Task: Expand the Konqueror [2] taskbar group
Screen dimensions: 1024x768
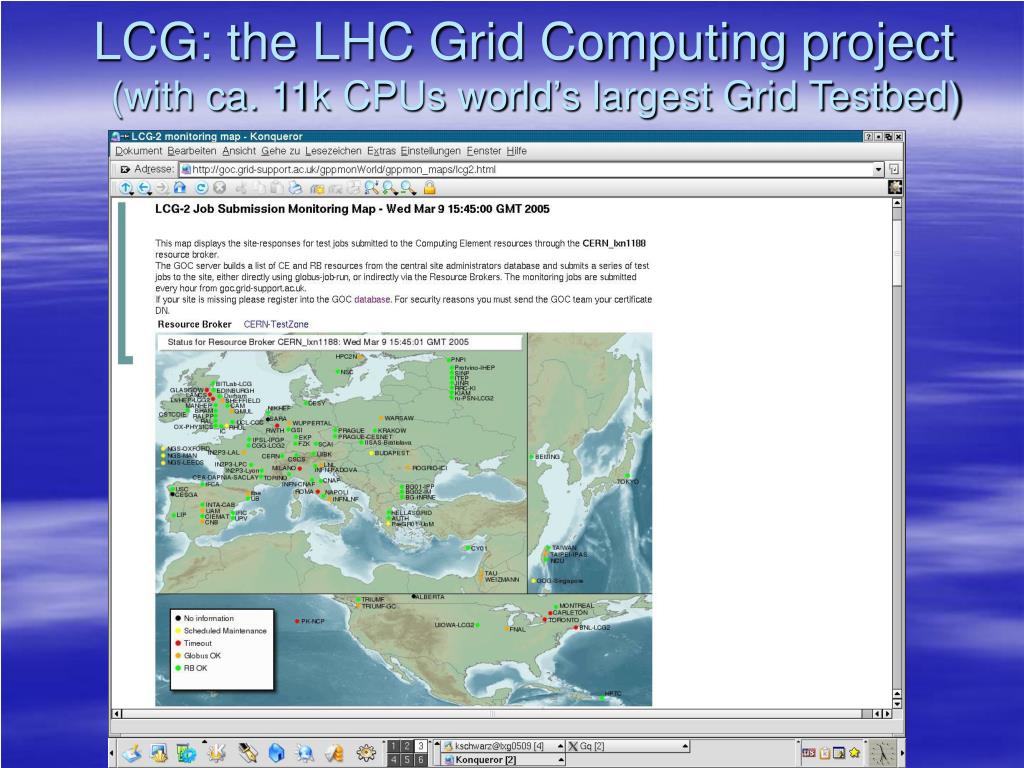Action: coord(560,760)
